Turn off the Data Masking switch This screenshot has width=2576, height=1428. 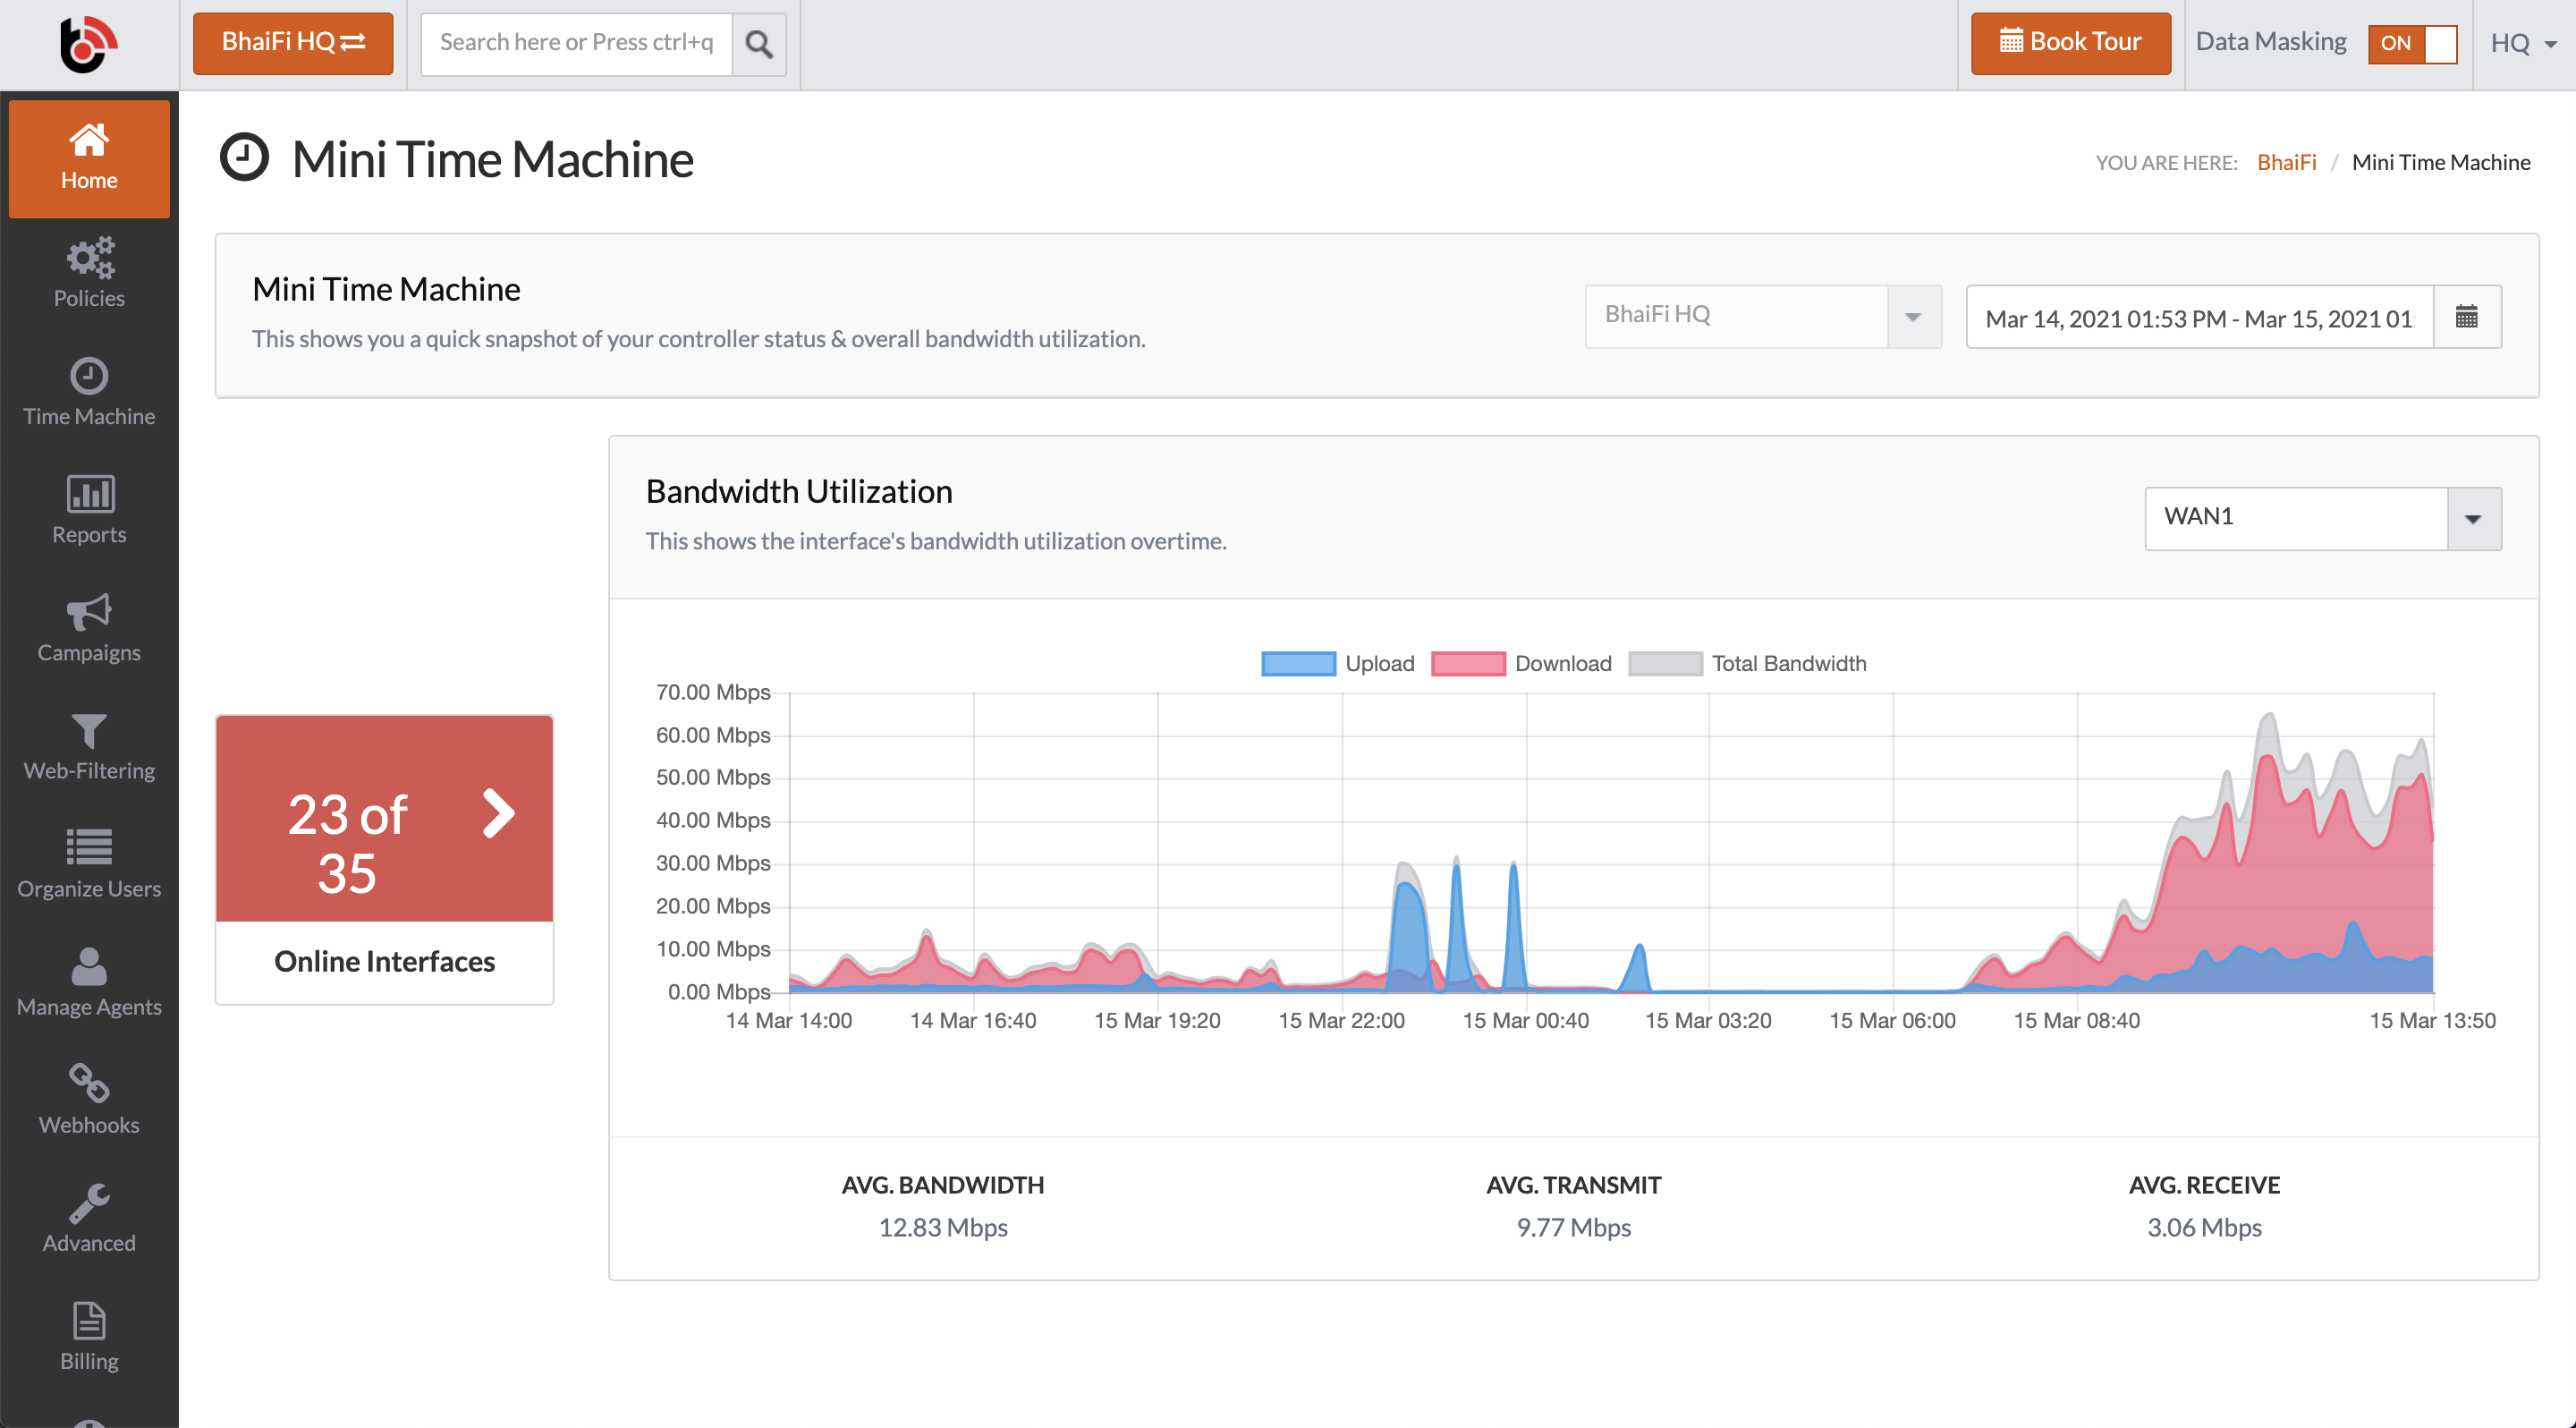coord(2411,43)
